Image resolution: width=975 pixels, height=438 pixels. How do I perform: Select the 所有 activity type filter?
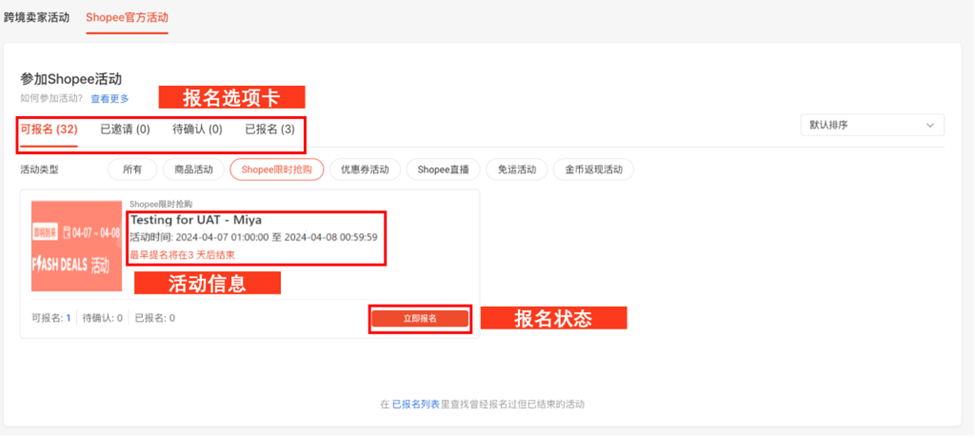(x=132, y=169)
